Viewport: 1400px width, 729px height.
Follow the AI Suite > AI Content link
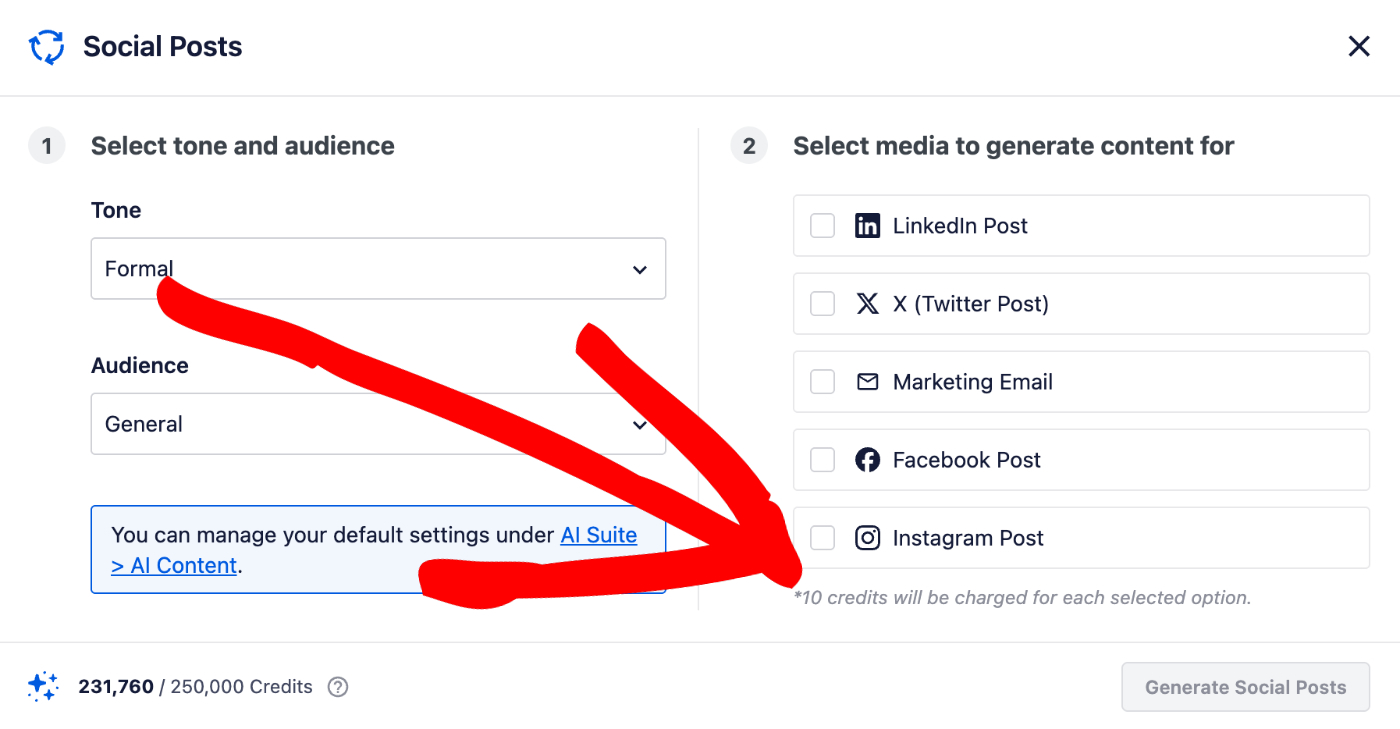pyautogui.click(x=374, y=550)
